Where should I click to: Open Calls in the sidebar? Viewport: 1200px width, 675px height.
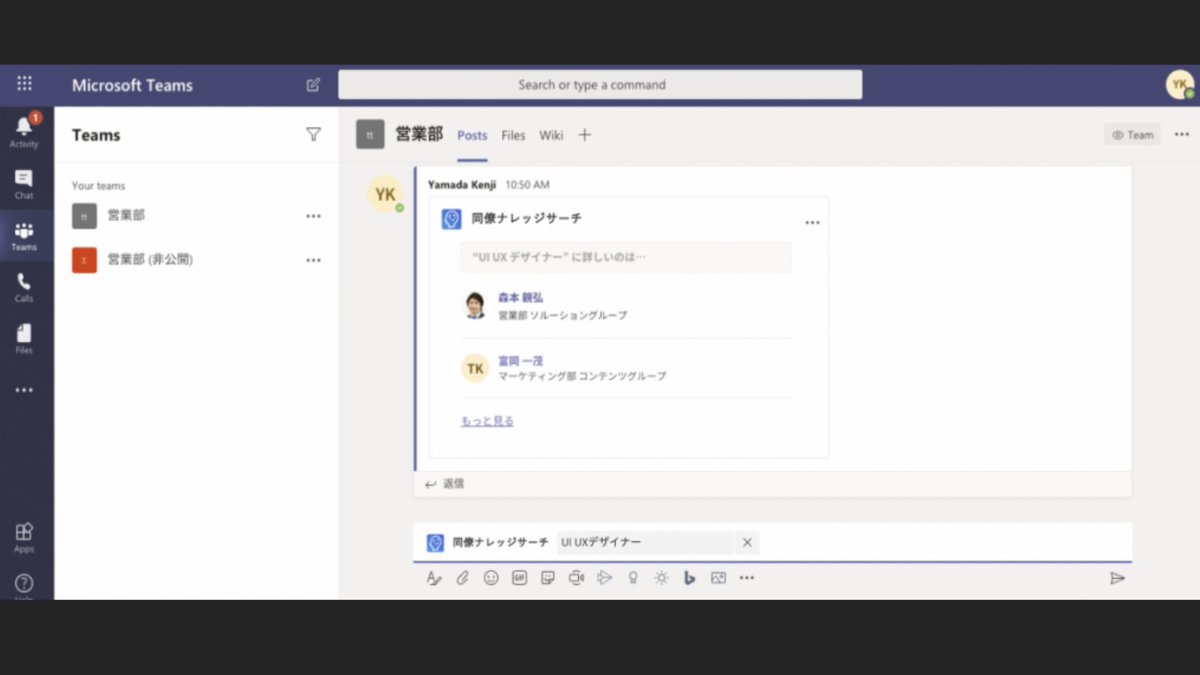(24, 287)
